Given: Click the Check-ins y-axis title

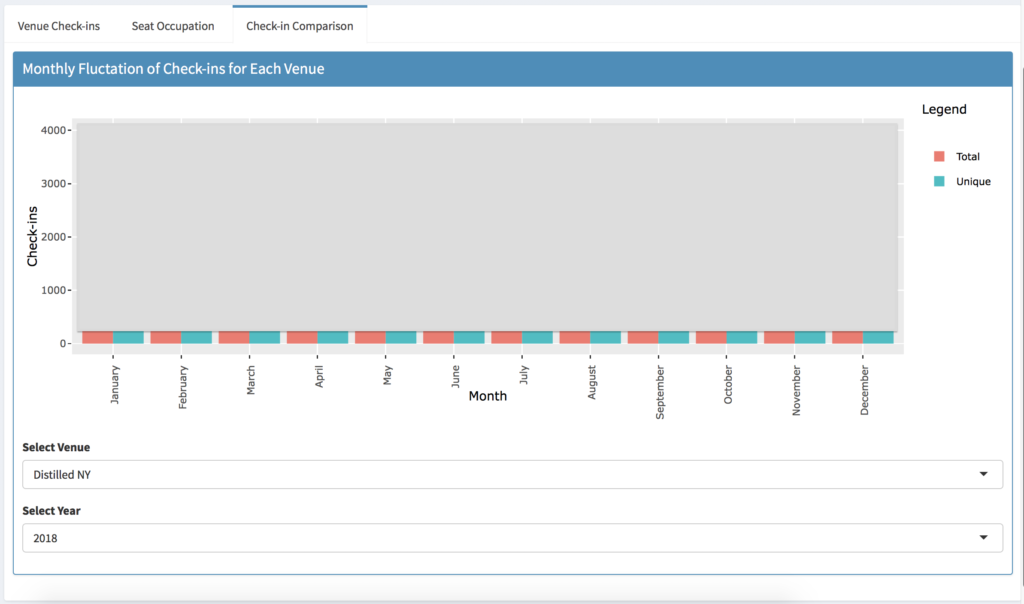Looking at the screenshot, I should click(x=33, y=236).
